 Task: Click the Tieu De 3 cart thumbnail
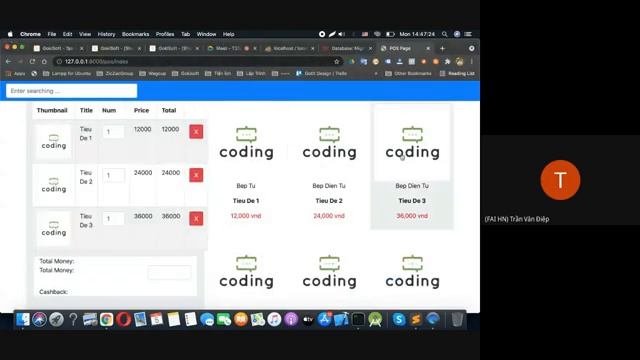53,229
